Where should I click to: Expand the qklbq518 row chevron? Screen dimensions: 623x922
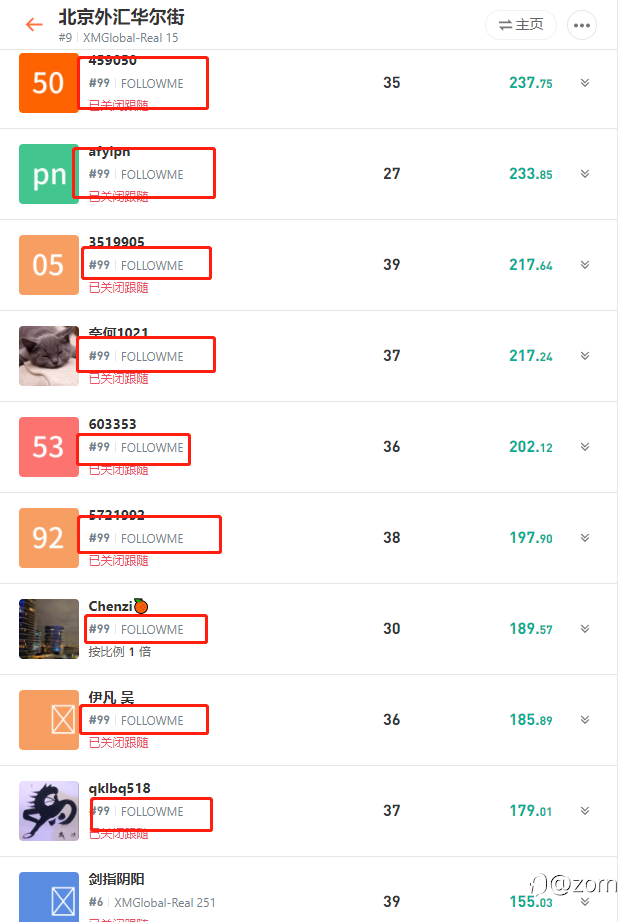[x=585, y=811]
